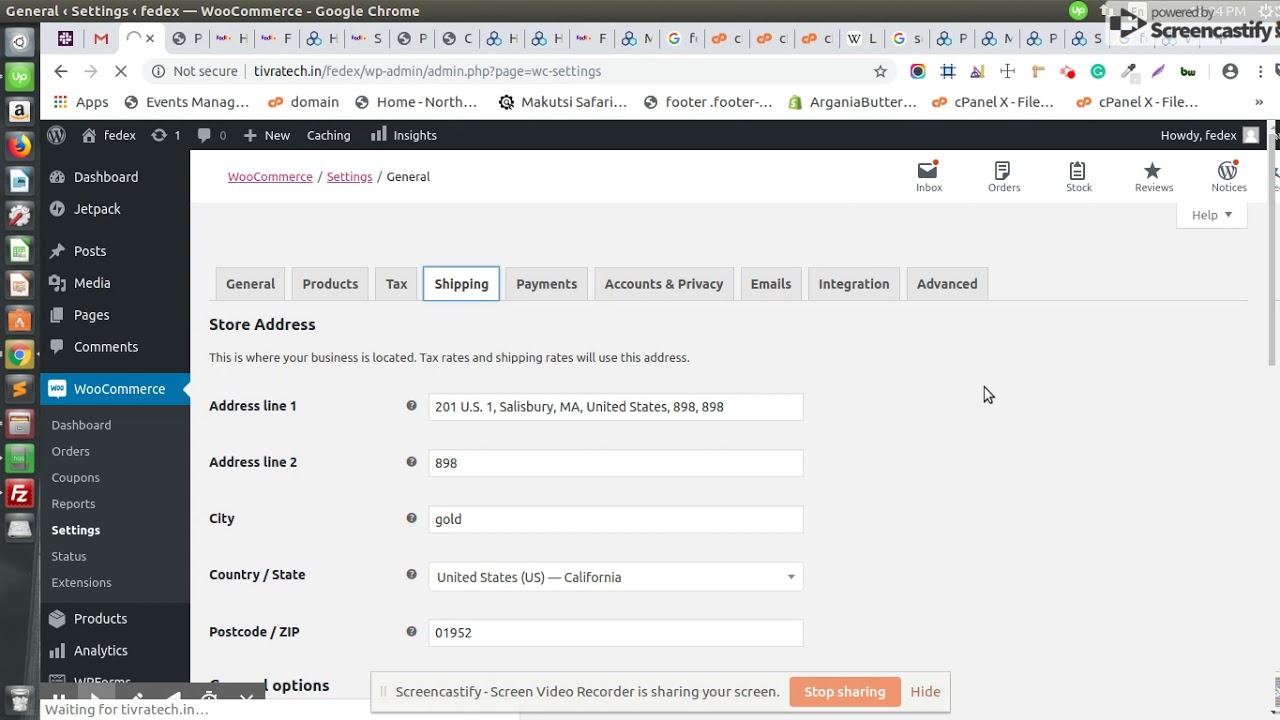1280x720 pixels.
Task: Follow the WooCommerce breadcrumb link
Action: [x=270, y=177]
